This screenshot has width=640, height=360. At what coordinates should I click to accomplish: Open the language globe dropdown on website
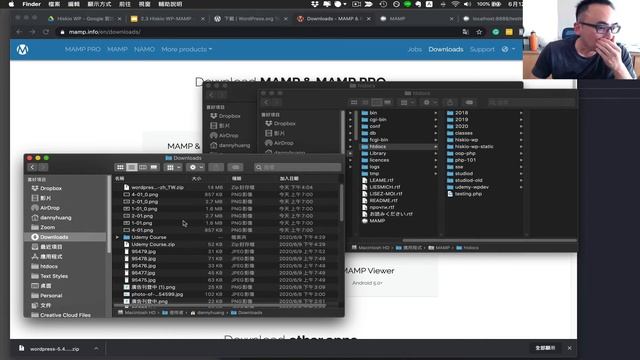tap(508, 49)
